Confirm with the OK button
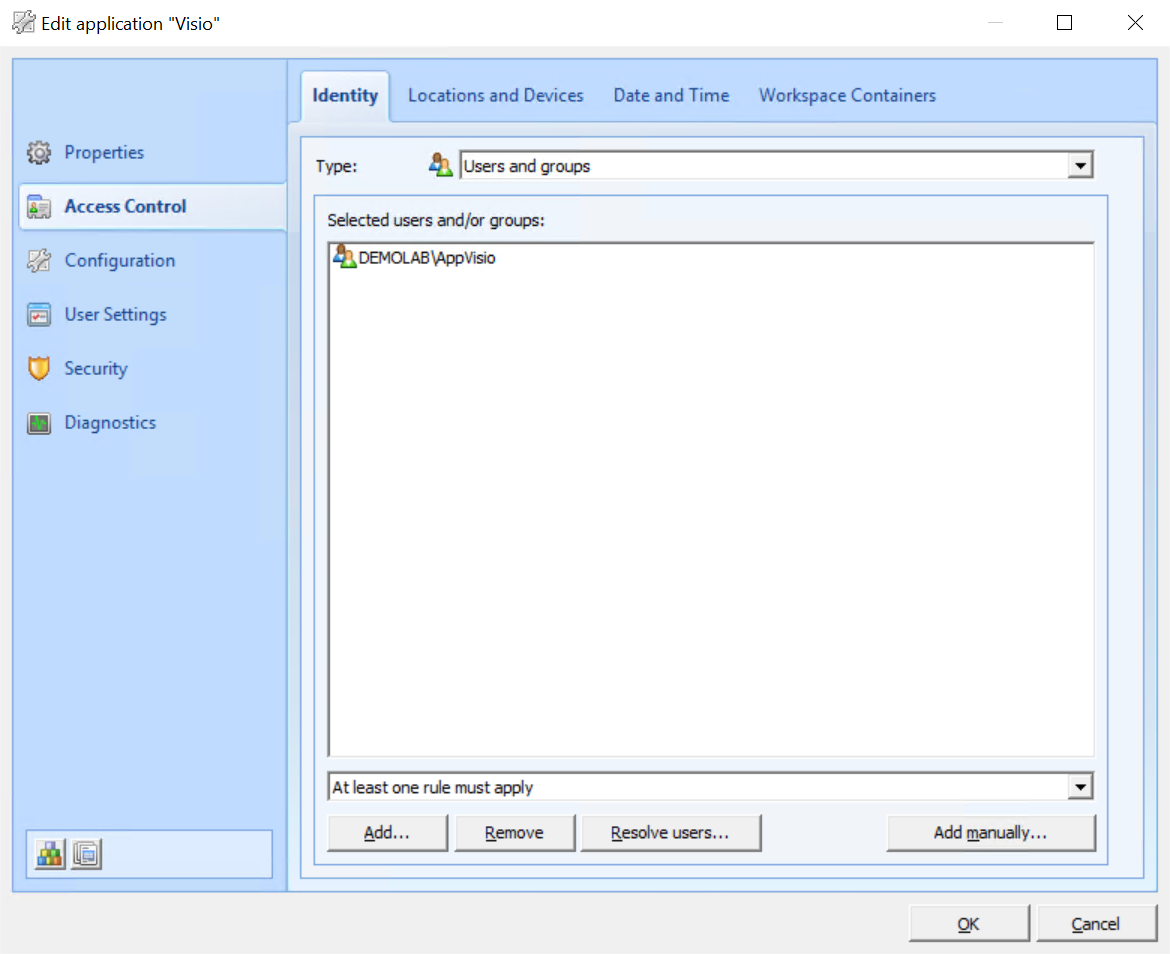 tap(969, 924)
